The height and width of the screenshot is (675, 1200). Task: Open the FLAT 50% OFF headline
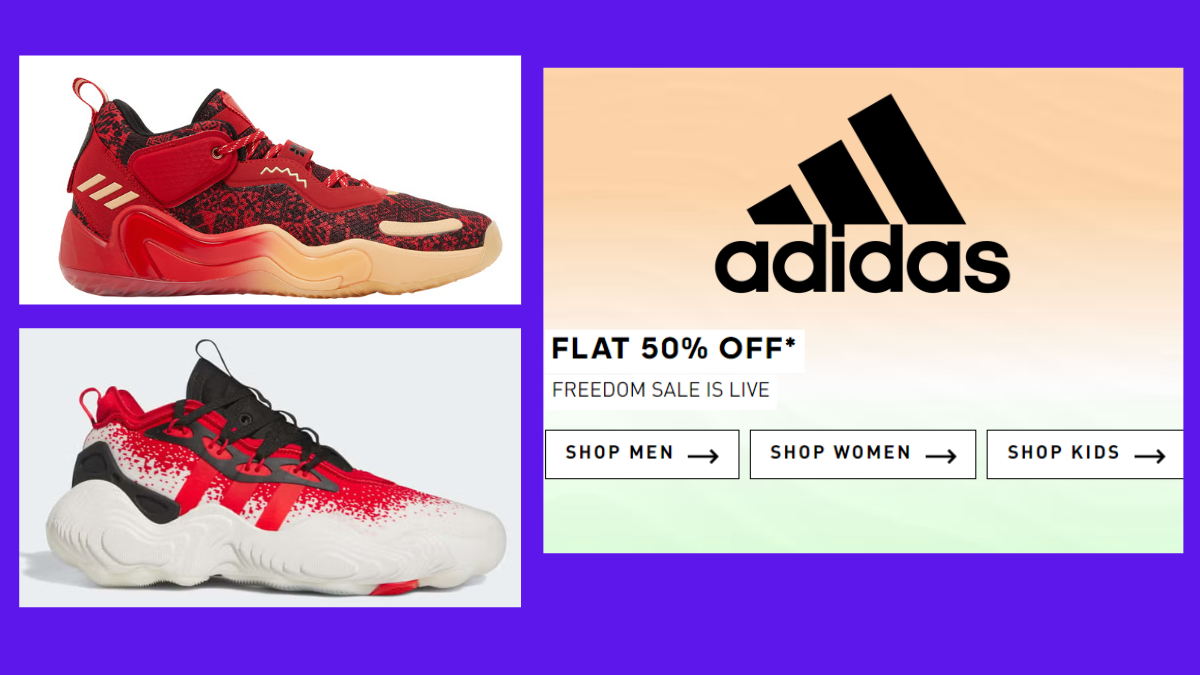click(x=674, y=349)
